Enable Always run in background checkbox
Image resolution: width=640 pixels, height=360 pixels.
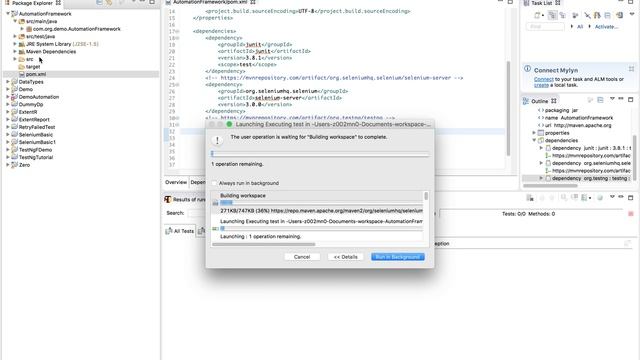pos(214,183)
